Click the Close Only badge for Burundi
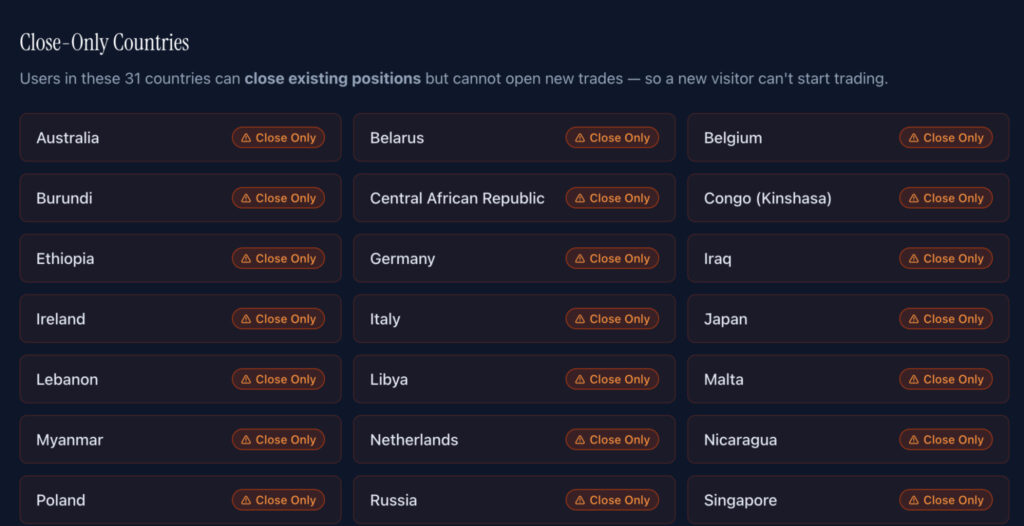Viewport: 1024px width, 526px height. point(278,198)
